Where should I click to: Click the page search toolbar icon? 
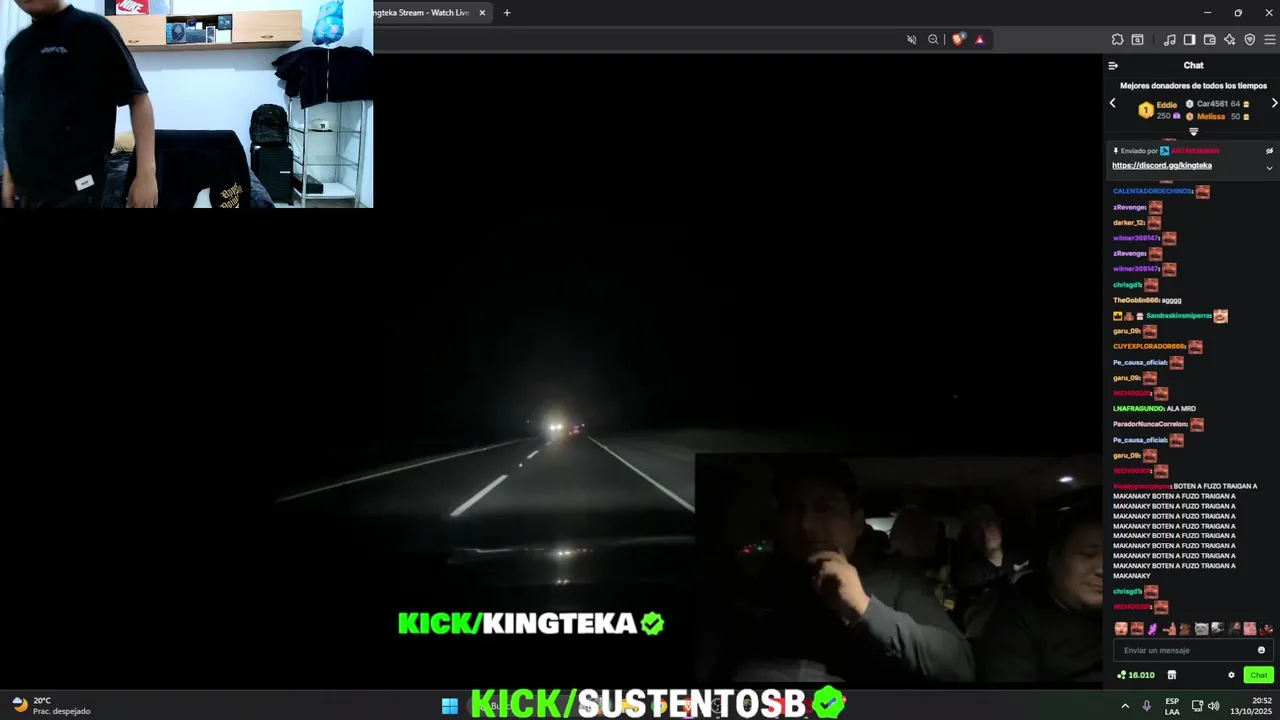point(1137,40)
